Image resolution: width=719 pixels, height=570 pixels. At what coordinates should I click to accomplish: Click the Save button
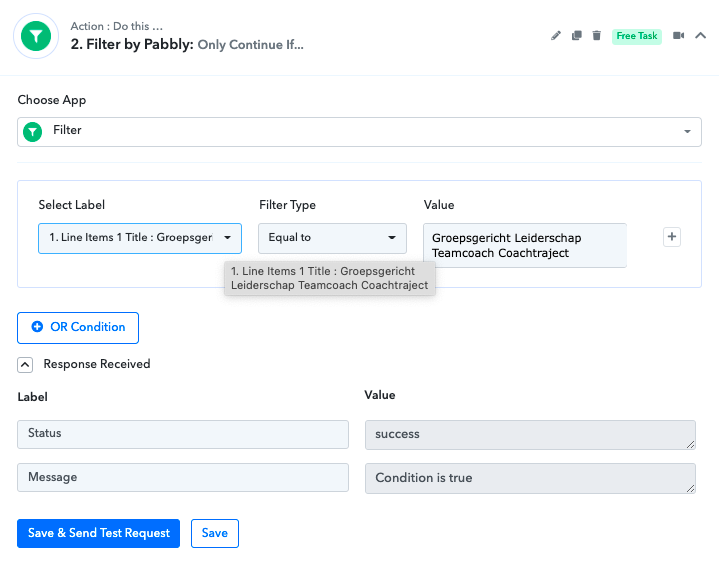[215, 533]
